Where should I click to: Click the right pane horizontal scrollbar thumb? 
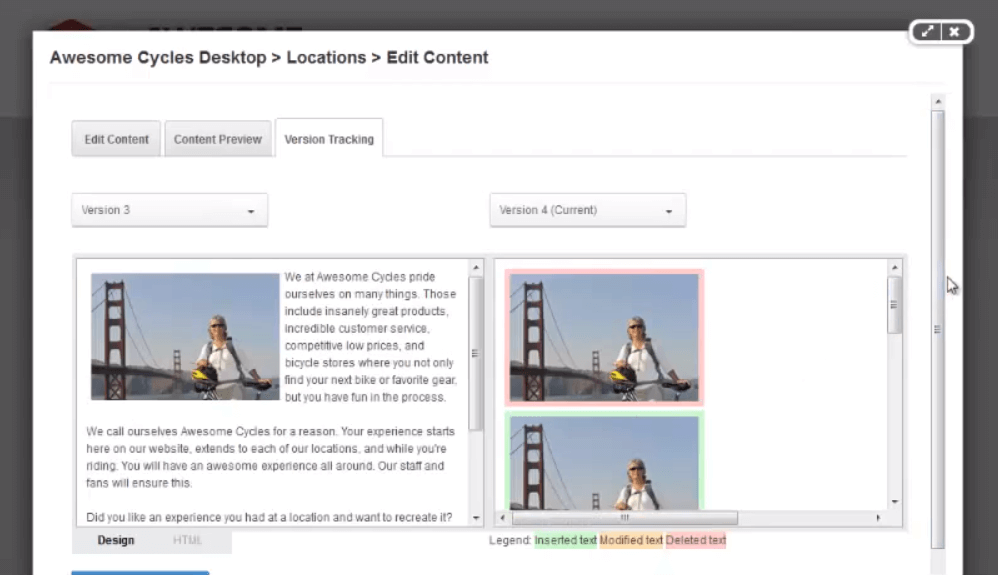pos(624,518)
